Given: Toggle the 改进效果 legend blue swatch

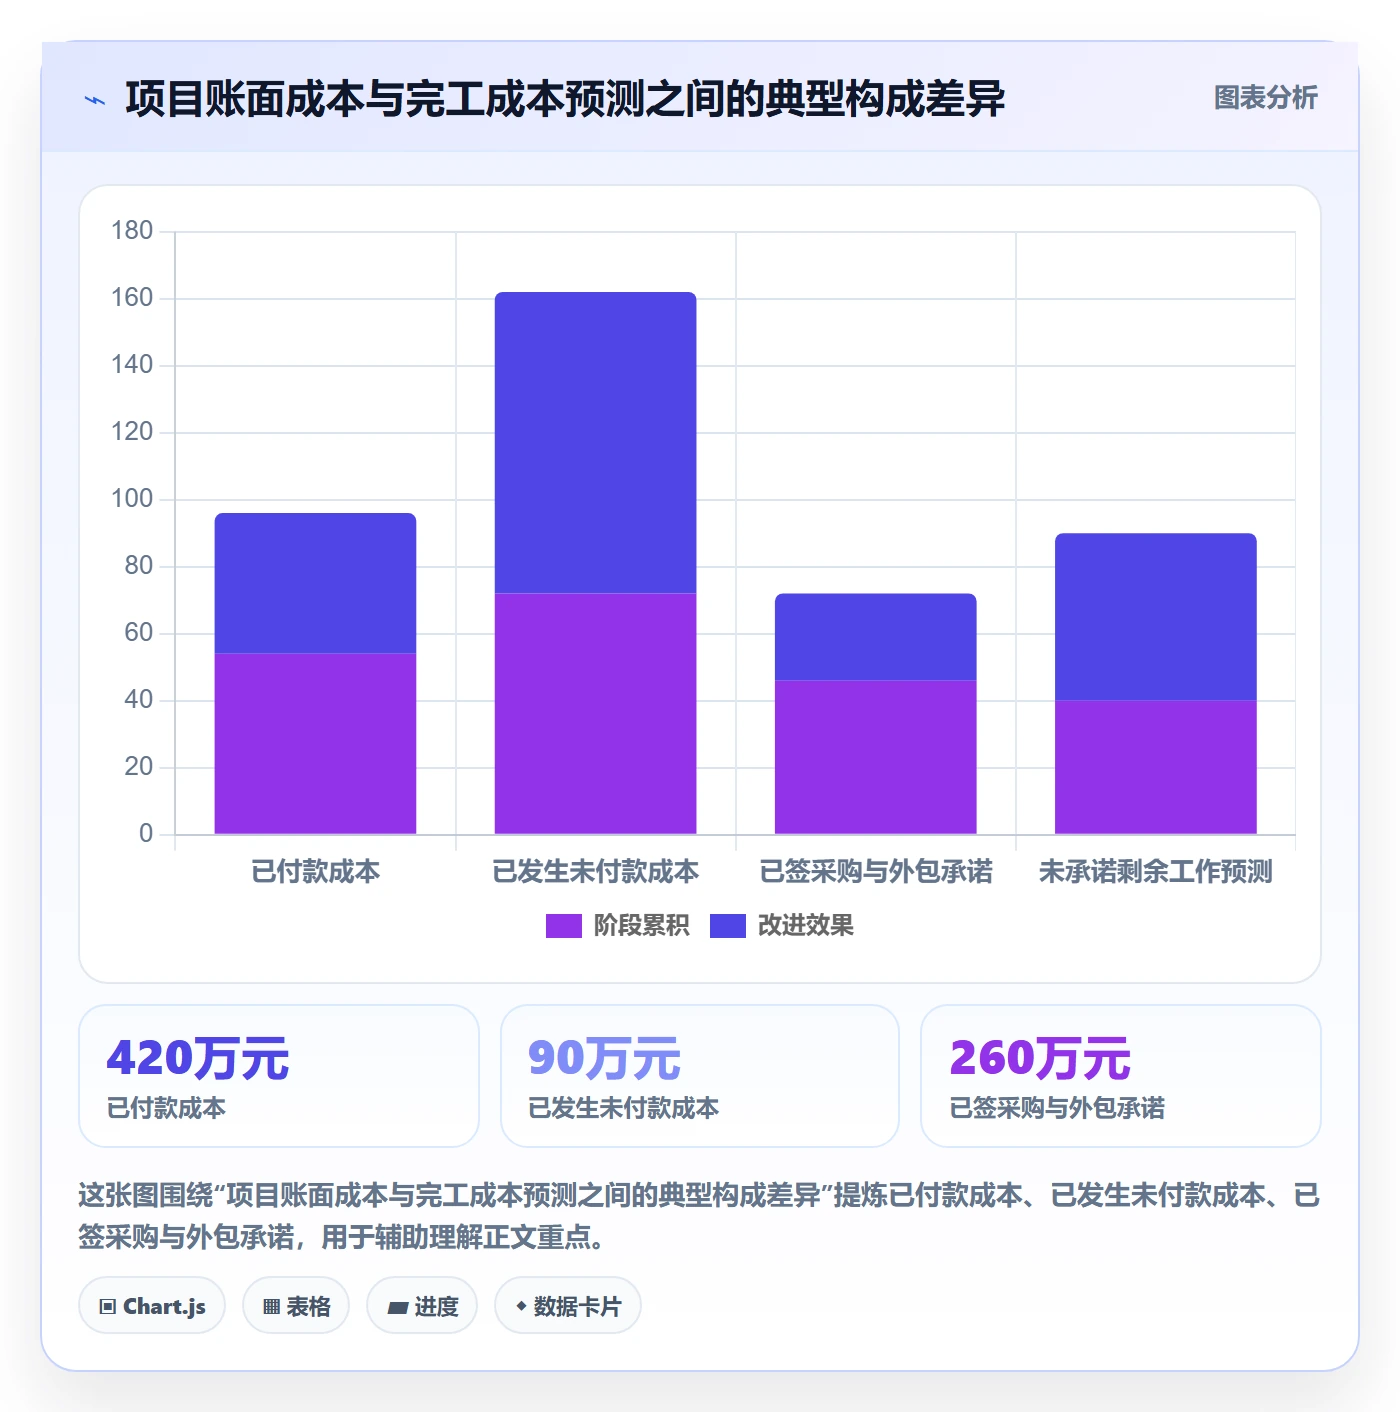Looking at the screenshot, I should pos(727,926).
